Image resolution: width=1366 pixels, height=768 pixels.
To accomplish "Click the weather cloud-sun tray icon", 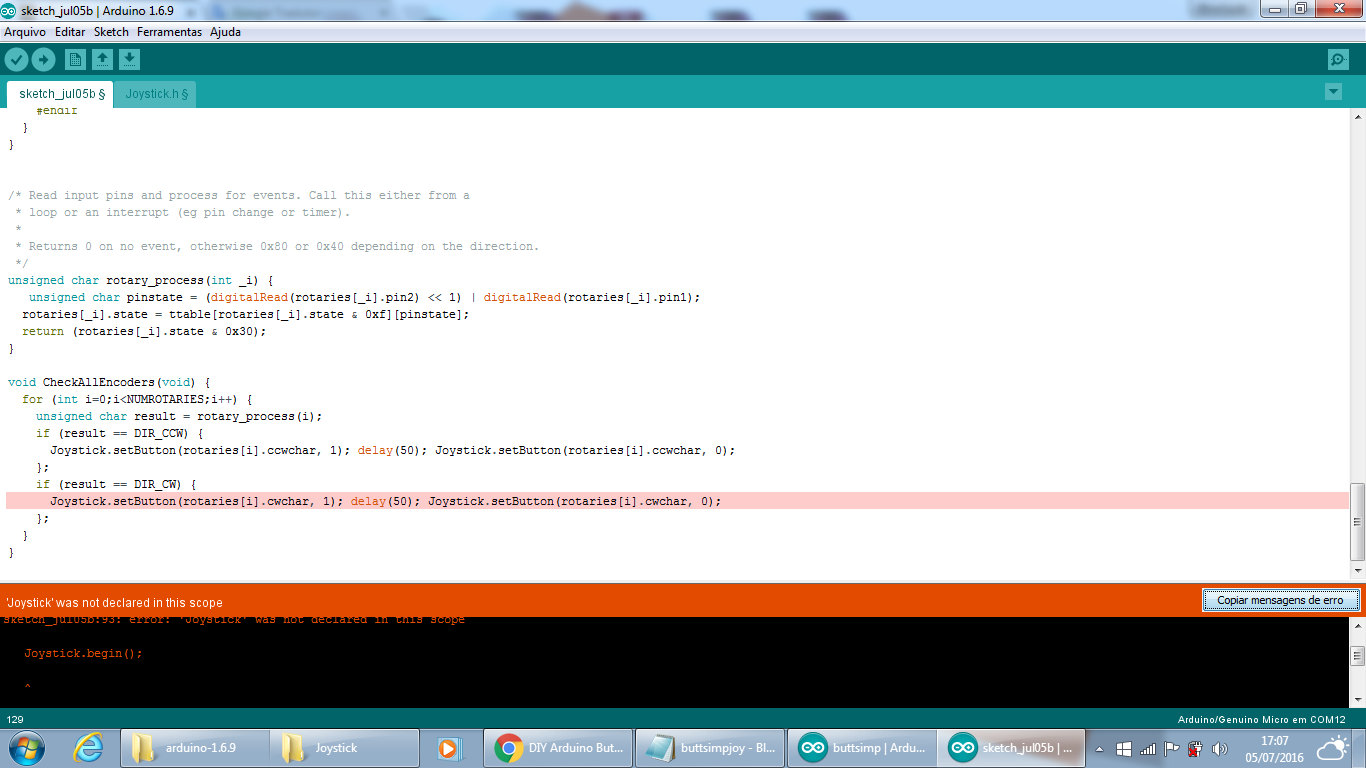I will click(1333, 748).
